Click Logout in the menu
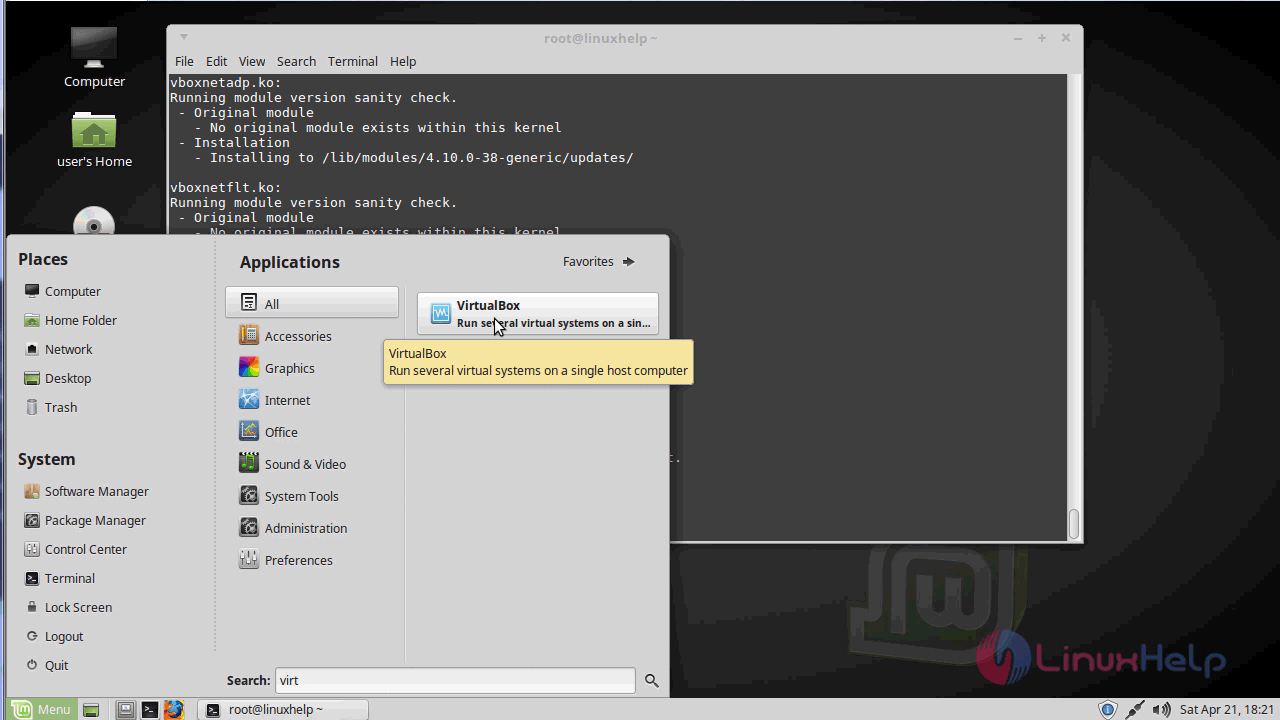 [x=54, y=636]
